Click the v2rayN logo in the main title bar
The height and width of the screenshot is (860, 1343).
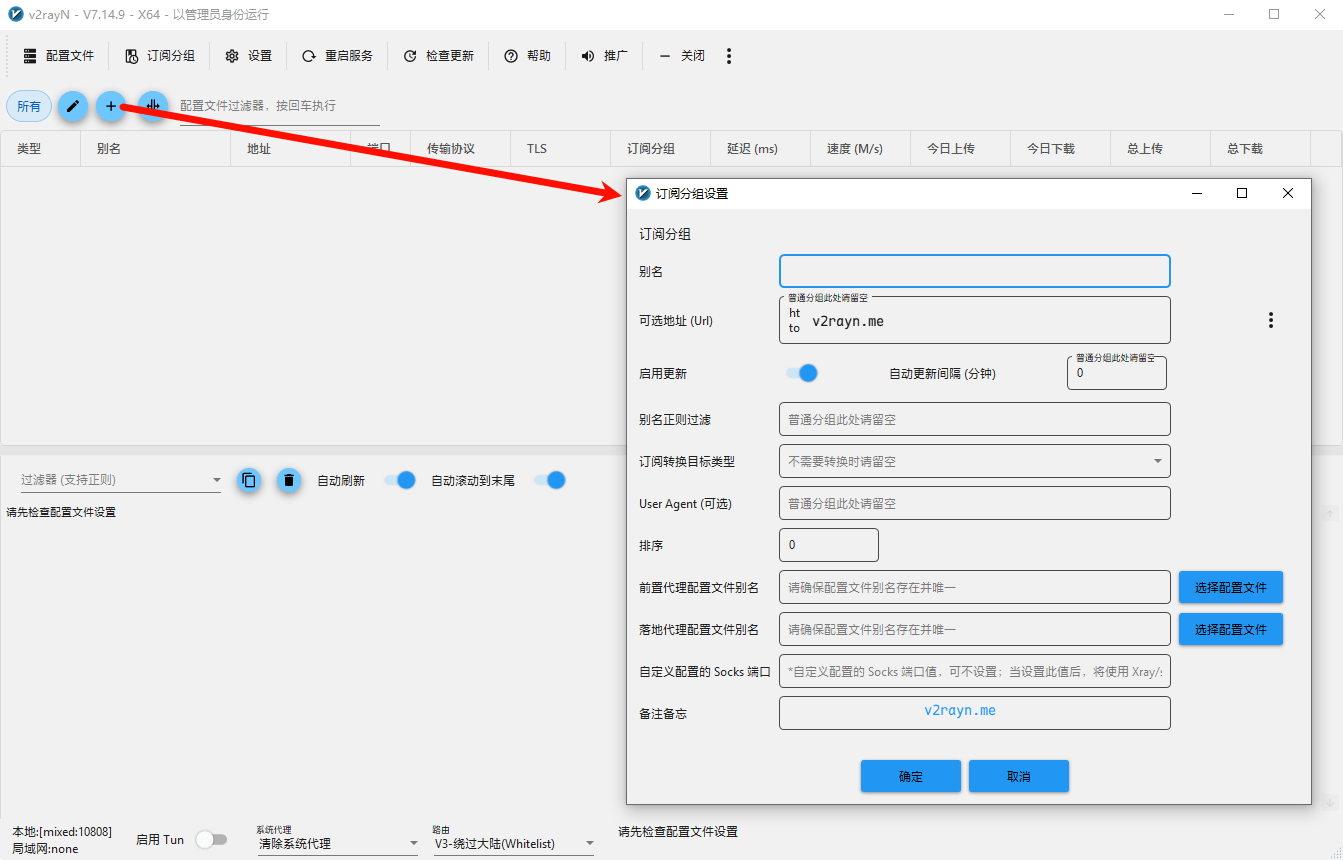(15, 14)
